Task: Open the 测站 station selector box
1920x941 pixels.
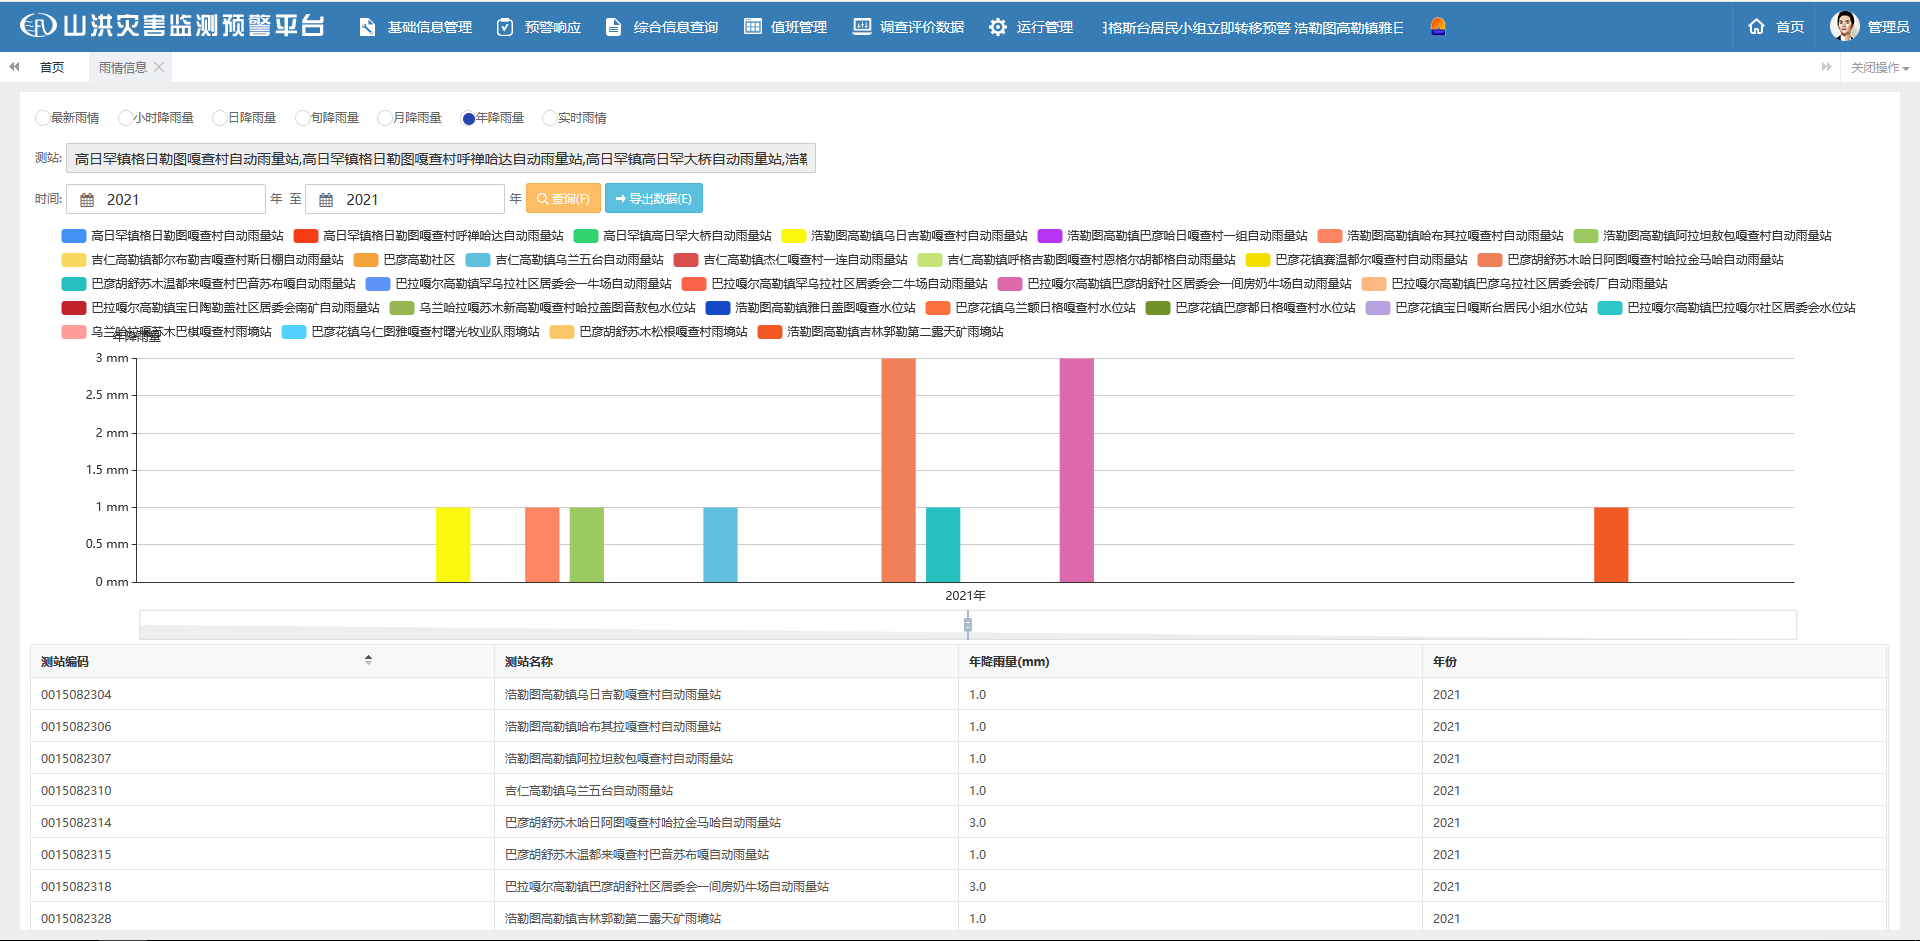Action: coord(440,159)
